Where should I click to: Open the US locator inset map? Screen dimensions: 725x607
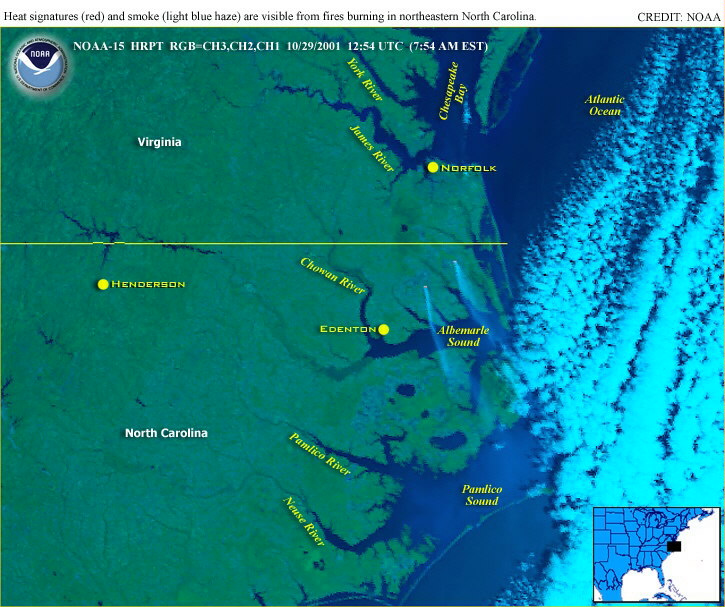pyautogui.click(x=656, y=554)
